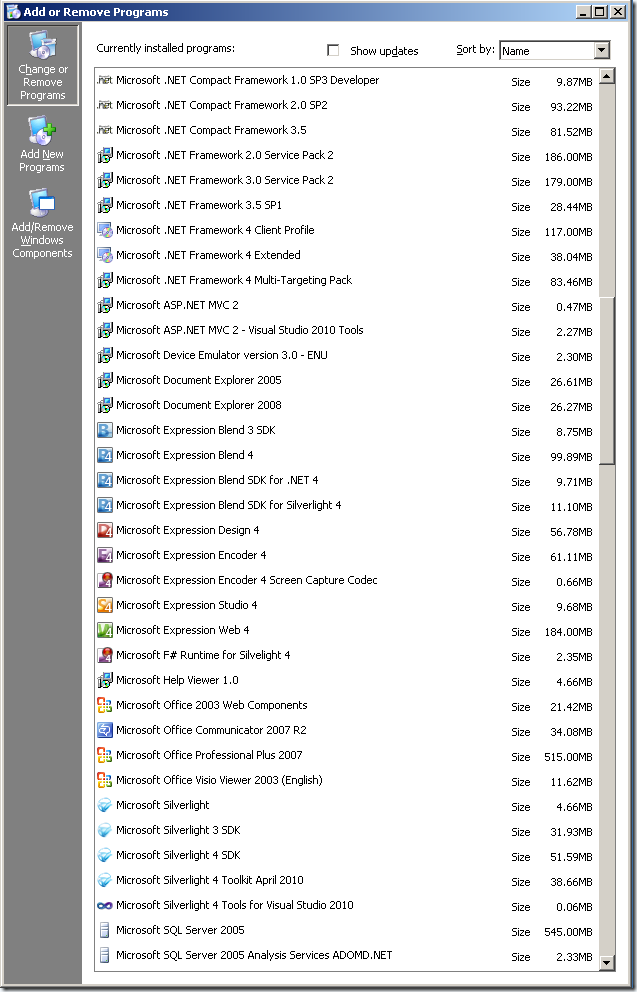Click the 0.06MB size value
Image resolution: width=637 pixels, height=992 pixels.
tap(574, 907)
